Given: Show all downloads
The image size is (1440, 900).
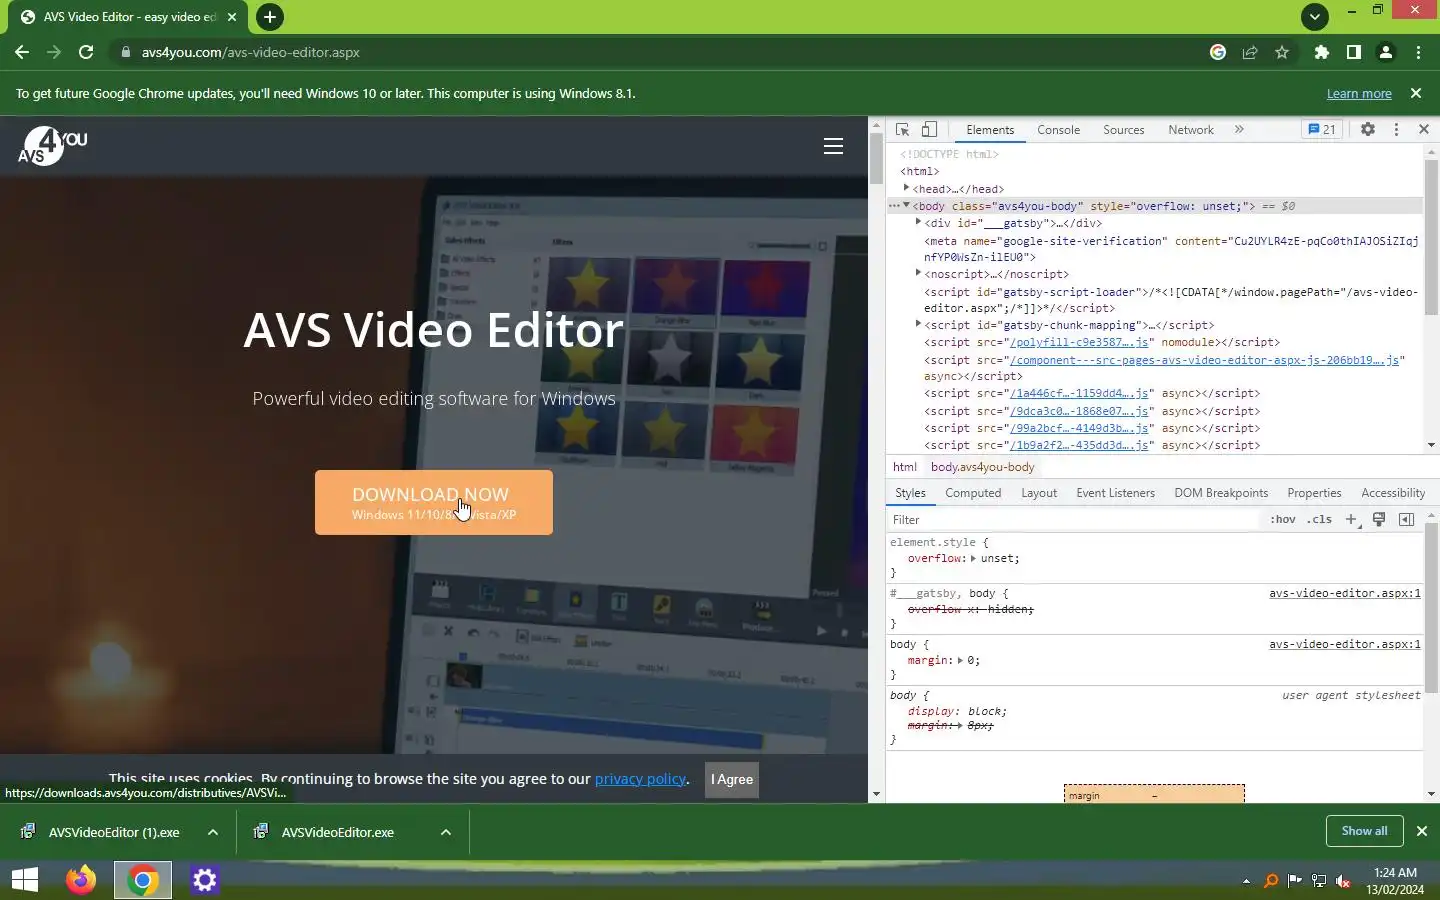Looking at the screenshot, I should pos(1364,831).
